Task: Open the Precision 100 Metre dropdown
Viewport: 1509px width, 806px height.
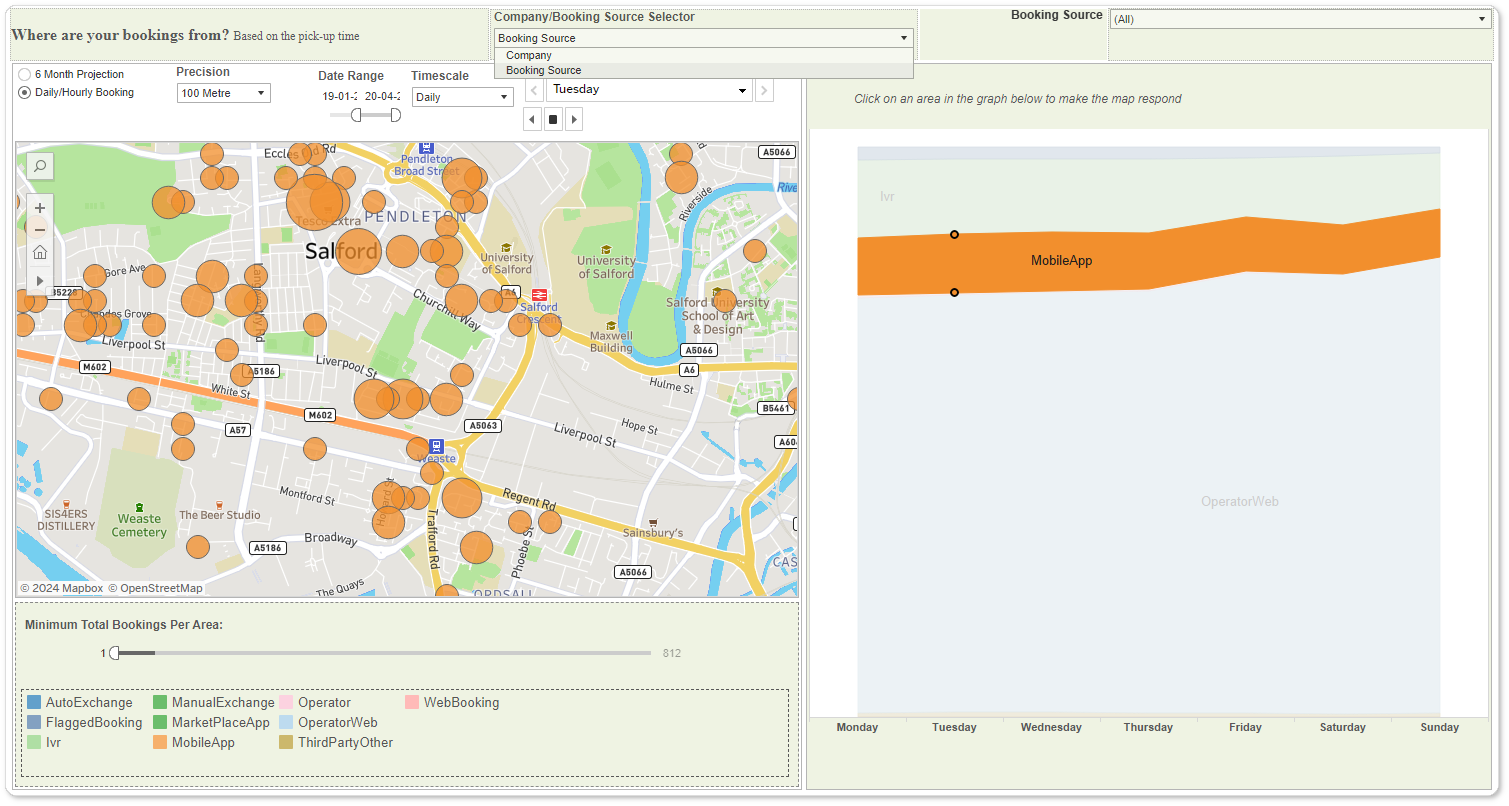Action: 224,93
